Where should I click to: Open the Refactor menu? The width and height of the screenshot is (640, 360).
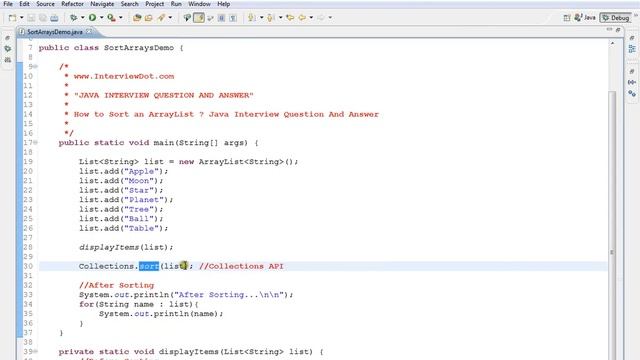point(72,4)
